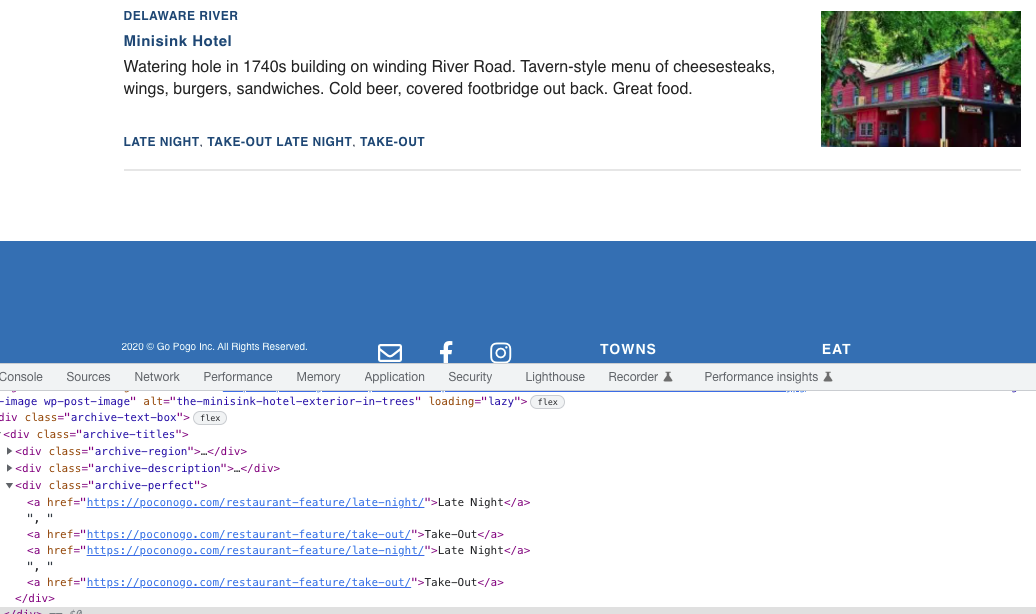This screenshot has height=614, width=1036.
Task: Select the archive-titles div line
Action: [96, 434]
